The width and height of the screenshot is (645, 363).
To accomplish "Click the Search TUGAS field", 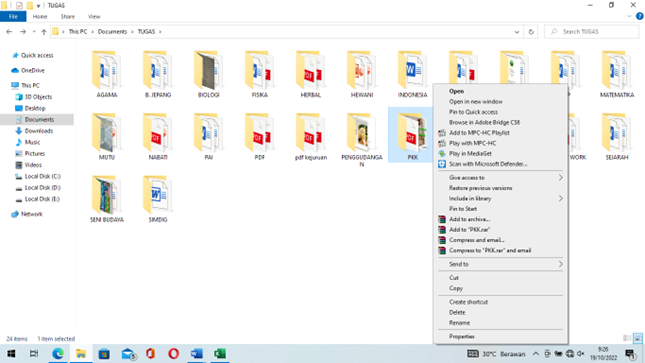I will (x=592, y=32).
